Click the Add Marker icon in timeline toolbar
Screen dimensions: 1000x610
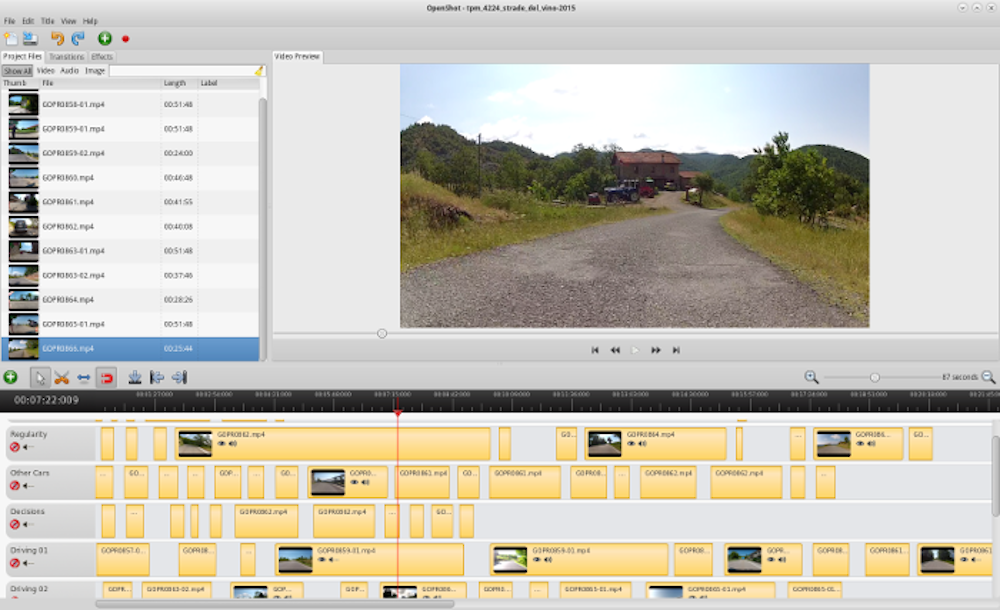(134, 377)
